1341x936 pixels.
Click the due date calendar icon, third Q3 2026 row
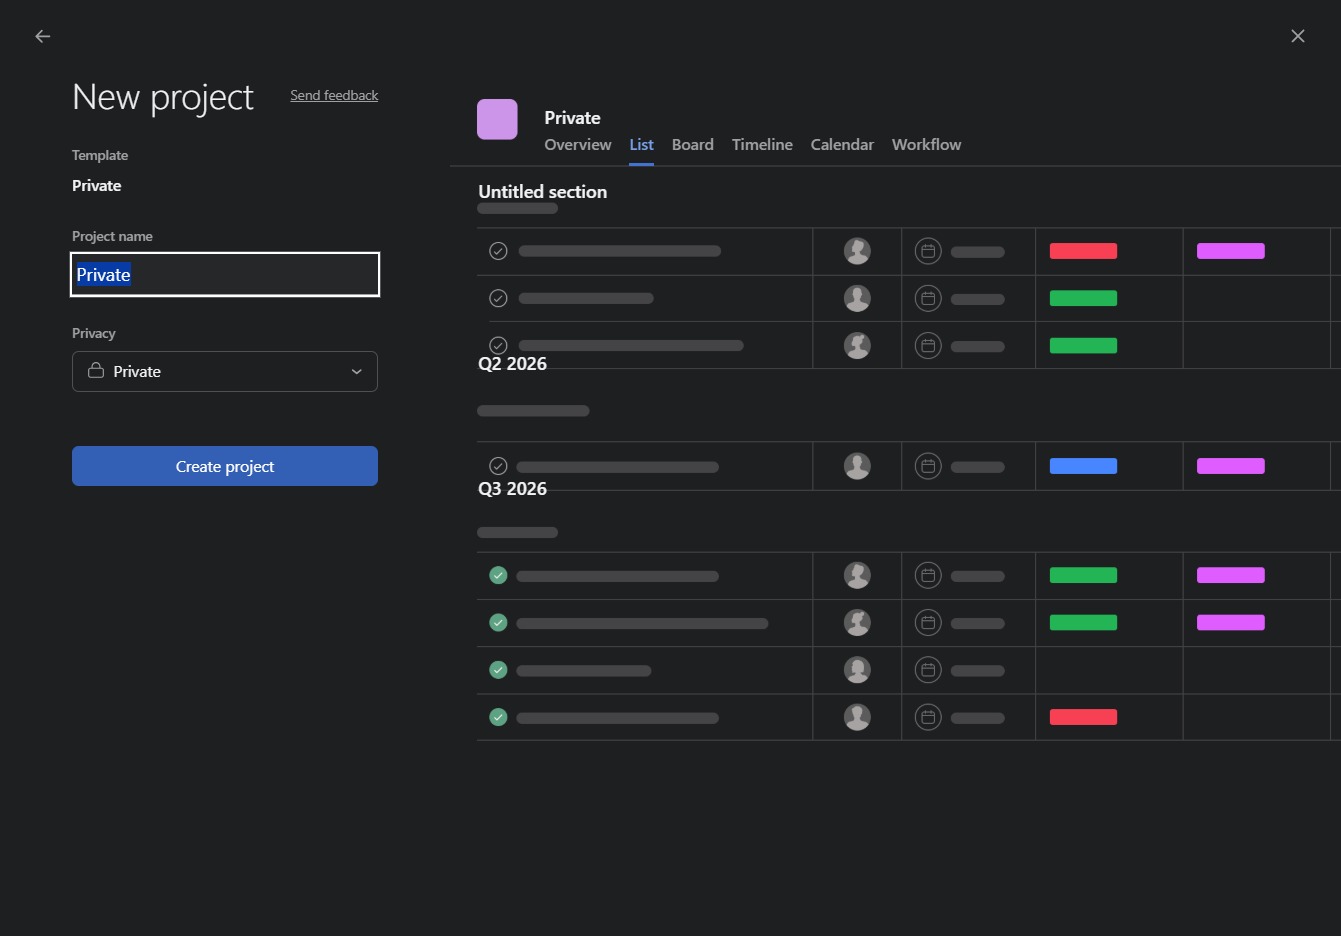(928, 670)
